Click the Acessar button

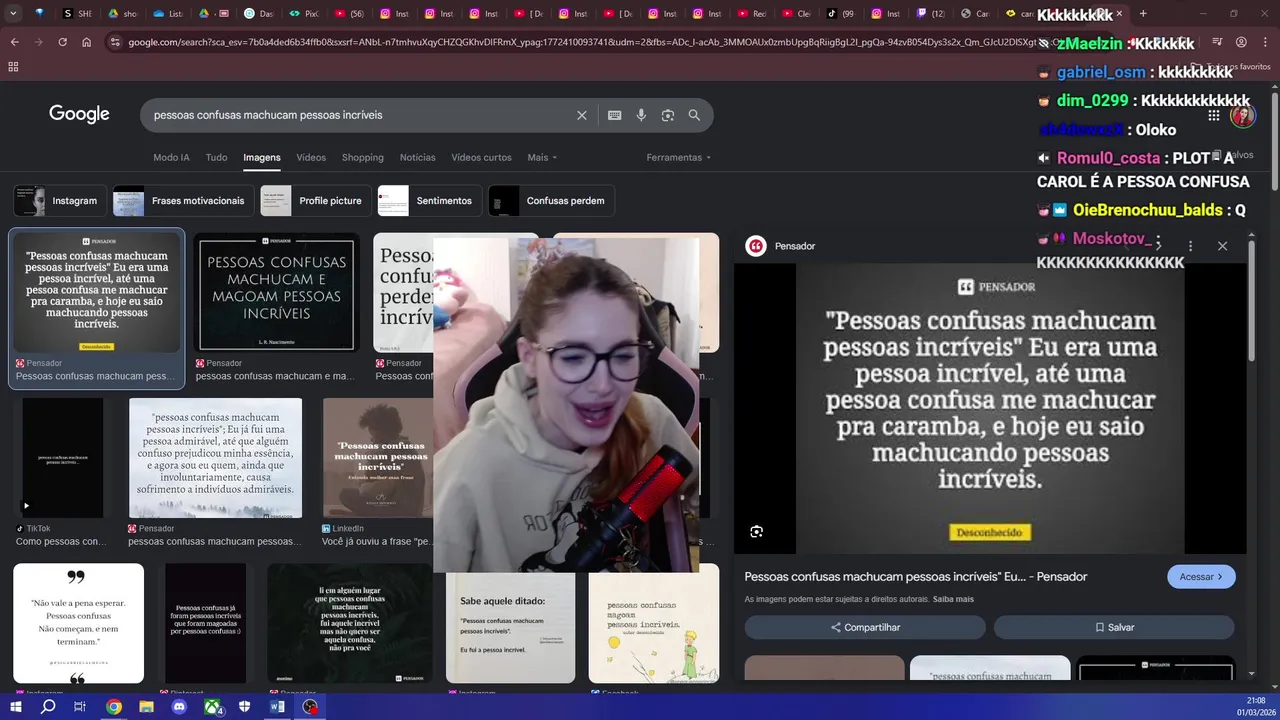1201,577
